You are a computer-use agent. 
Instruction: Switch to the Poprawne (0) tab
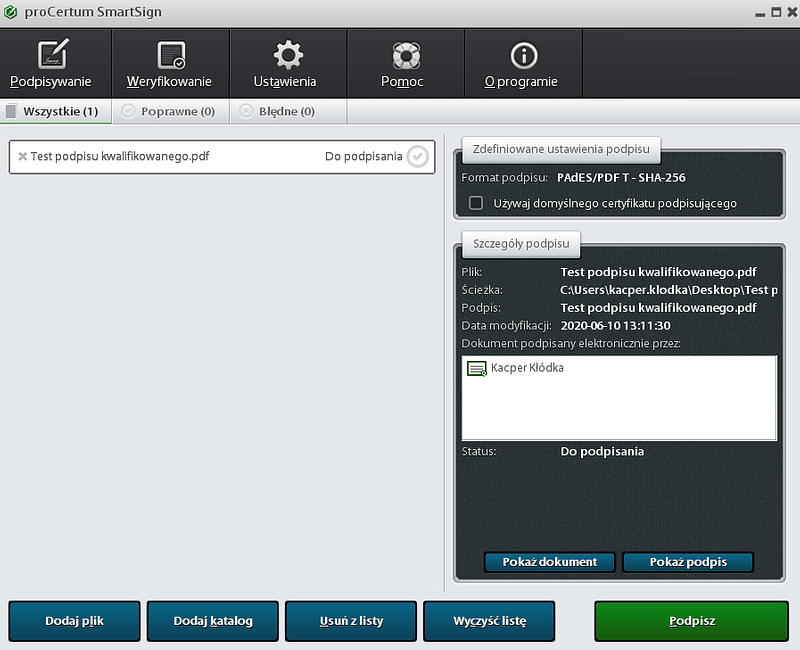(x=171, y=111)
